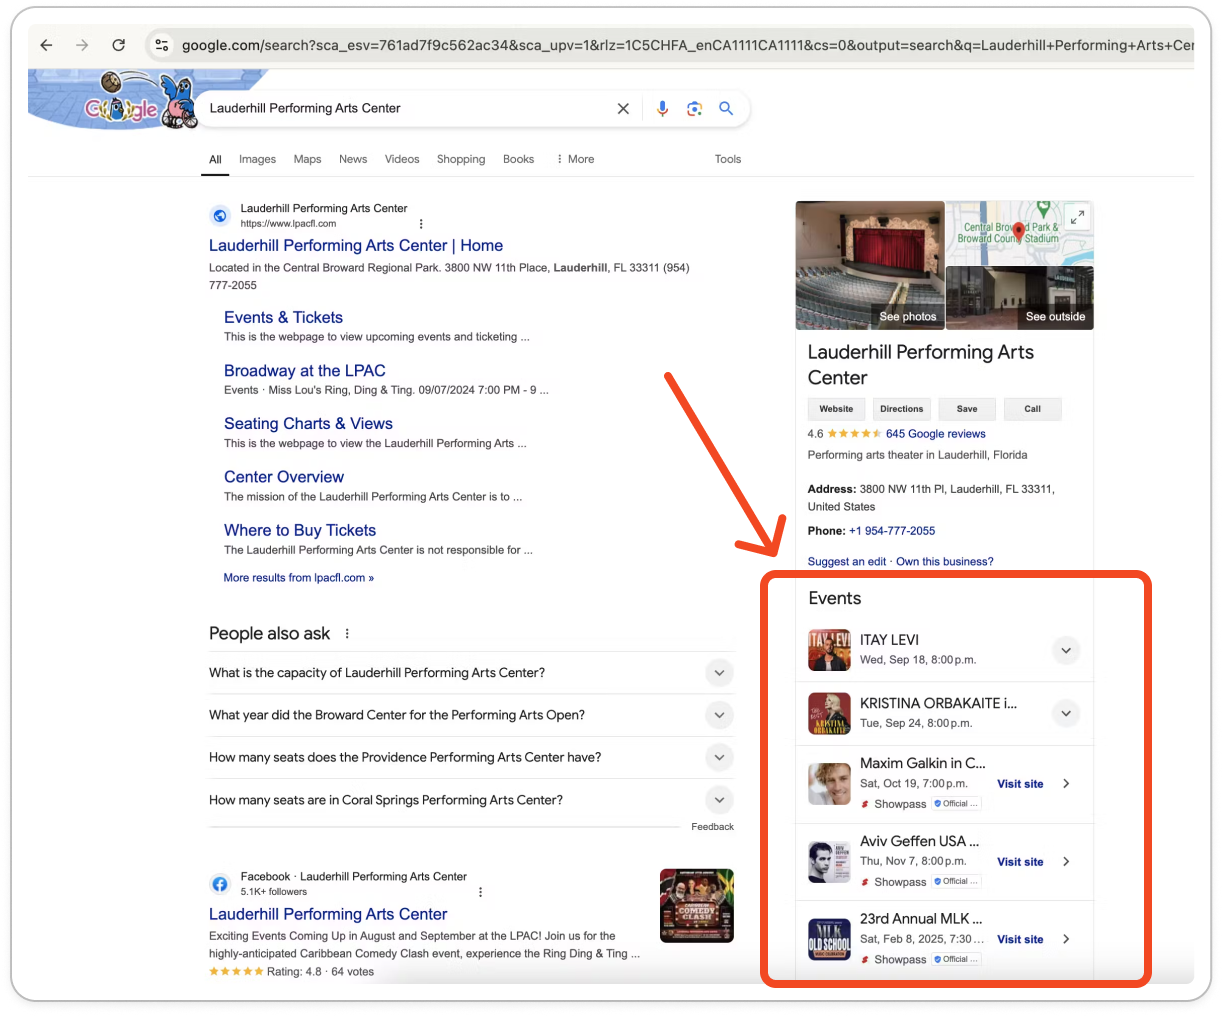Switch to the Images tab
Viewport: 1223px width, 1016px height.
pyautogui.click(x=257, y=159)
